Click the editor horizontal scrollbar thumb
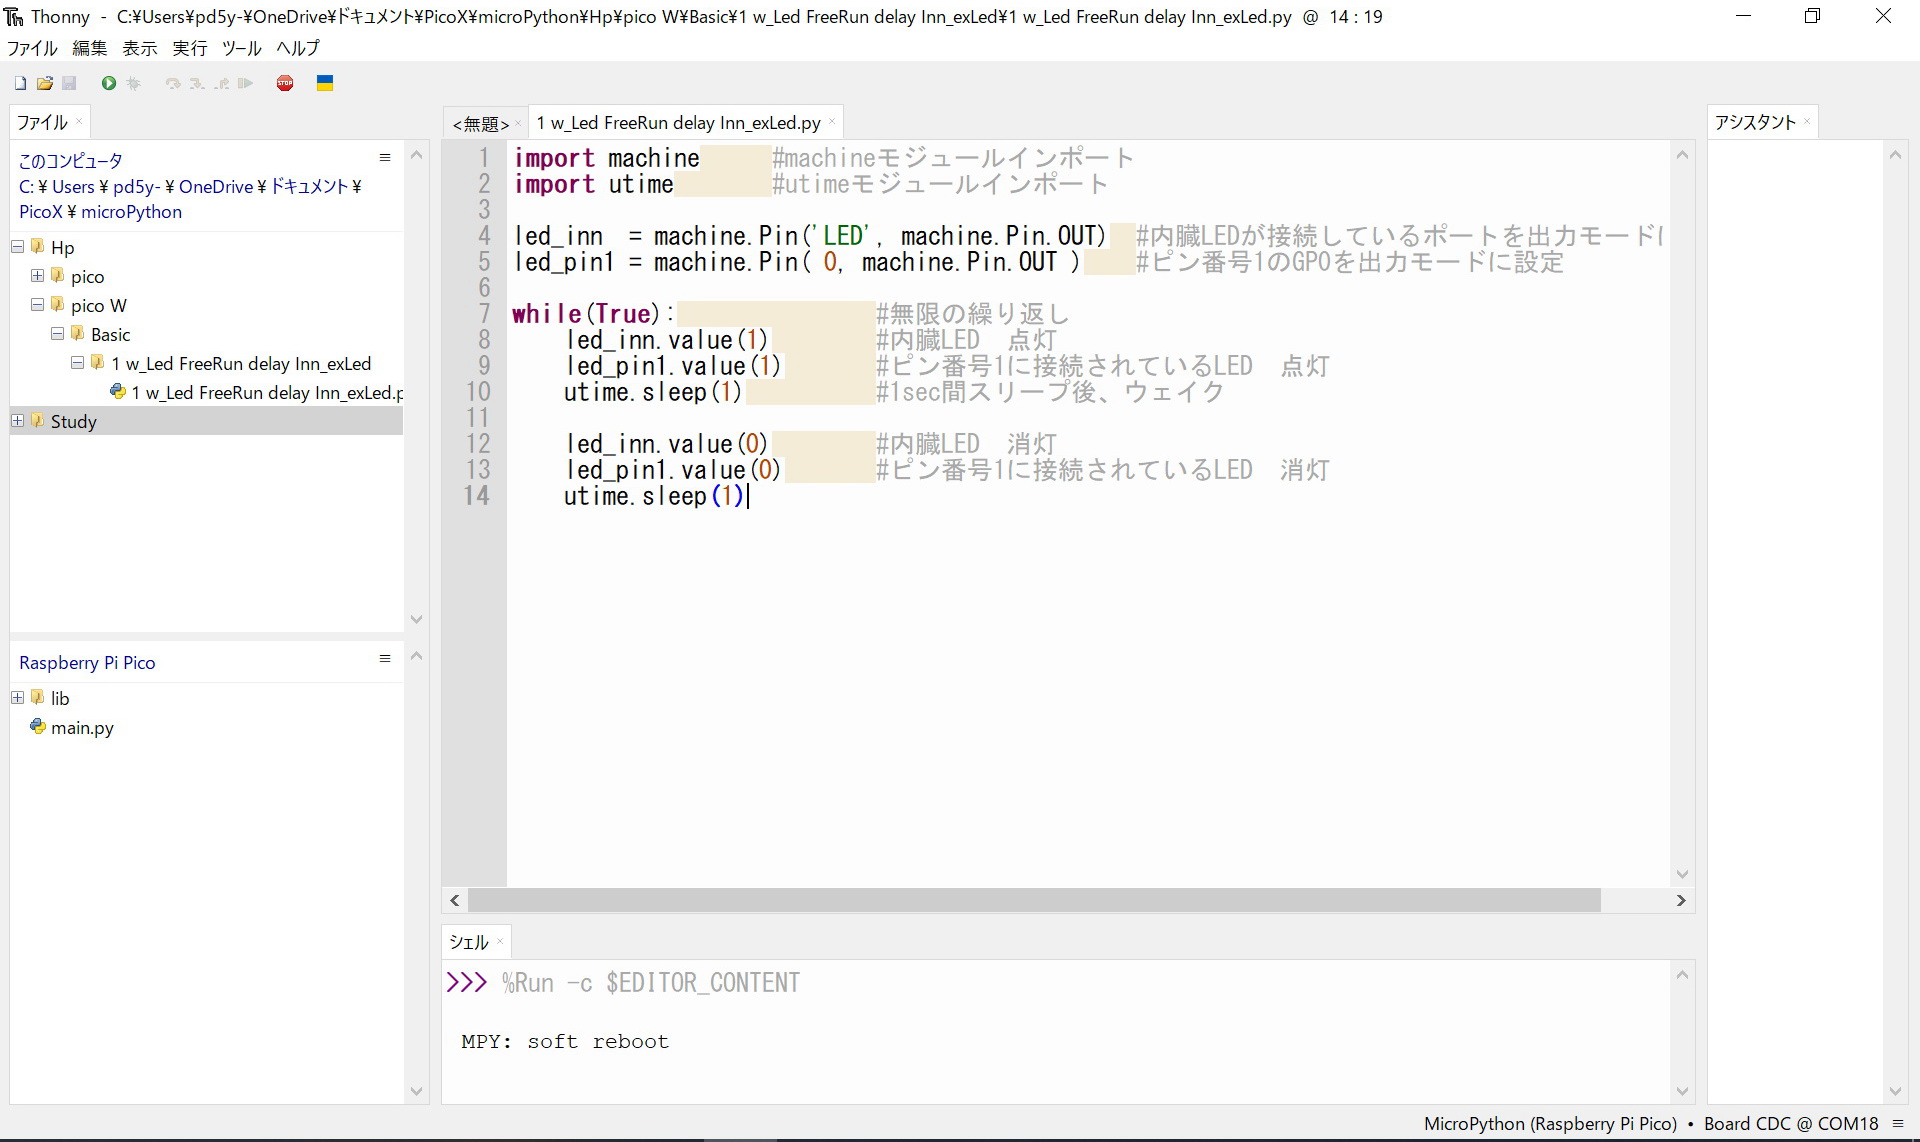This screenshot has width=1920, height=1142. [1034, 901]
